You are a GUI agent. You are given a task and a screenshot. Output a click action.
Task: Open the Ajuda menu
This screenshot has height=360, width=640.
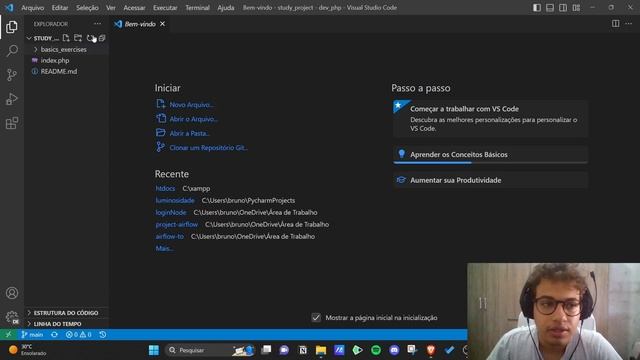click(x=226, y=8)
